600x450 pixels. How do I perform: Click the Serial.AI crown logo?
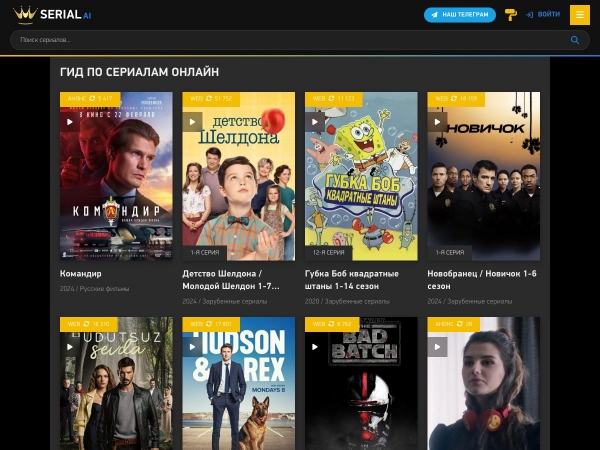[x=52, y=14]
